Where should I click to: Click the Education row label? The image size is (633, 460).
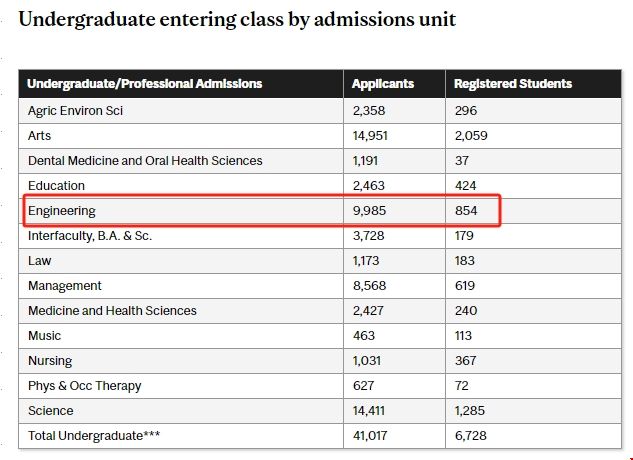(56, 185)
